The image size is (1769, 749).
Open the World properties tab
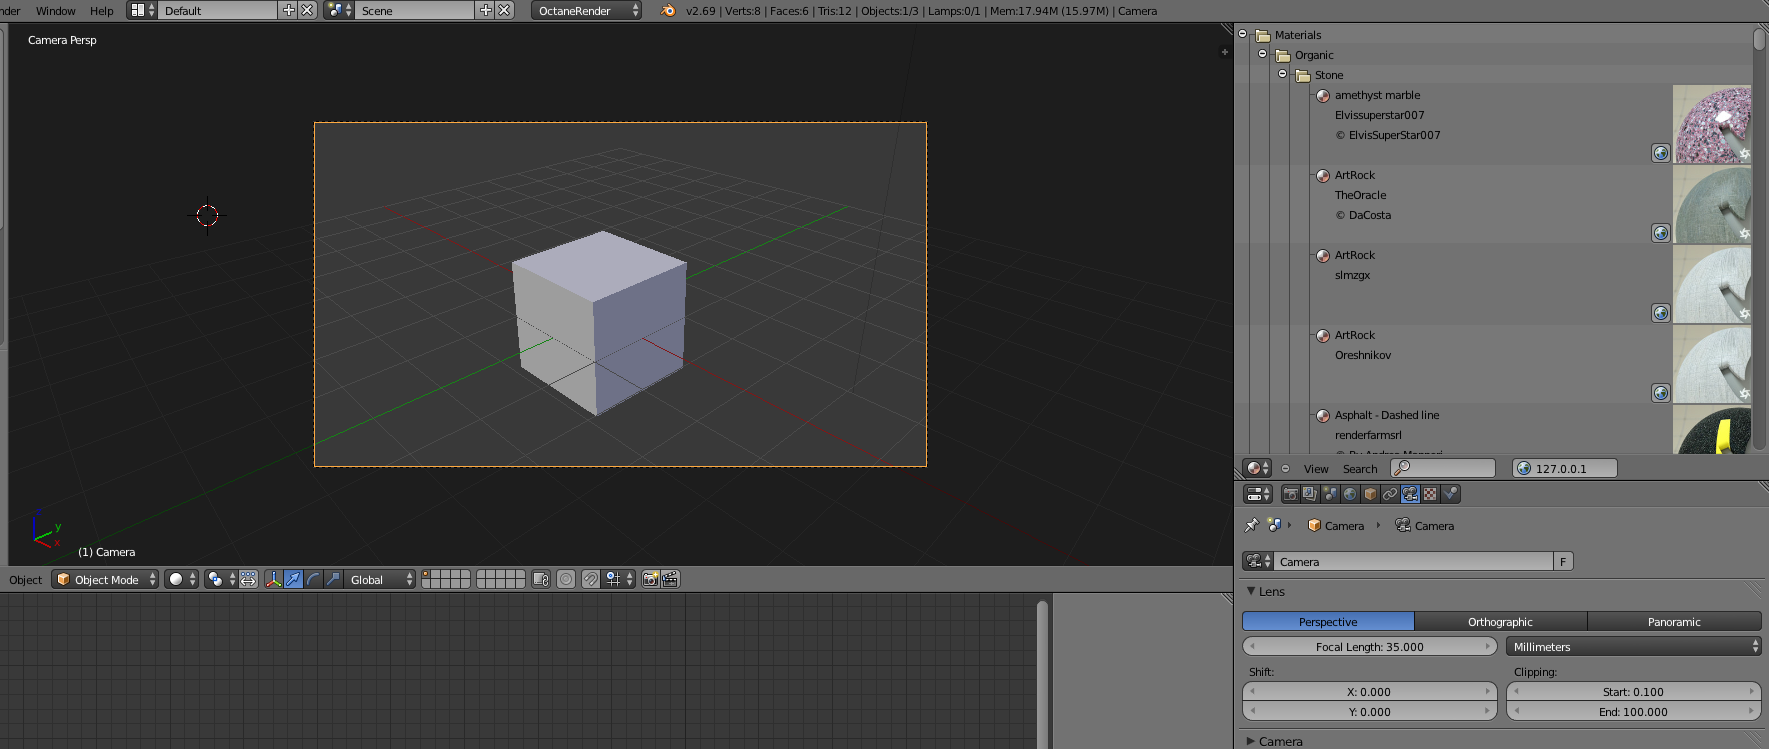(1350, 494)
